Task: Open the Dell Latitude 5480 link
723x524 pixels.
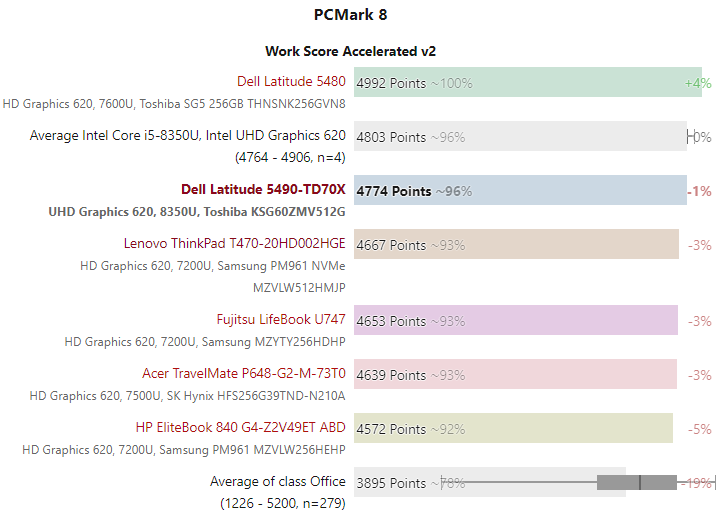Action: coord(291,82)
